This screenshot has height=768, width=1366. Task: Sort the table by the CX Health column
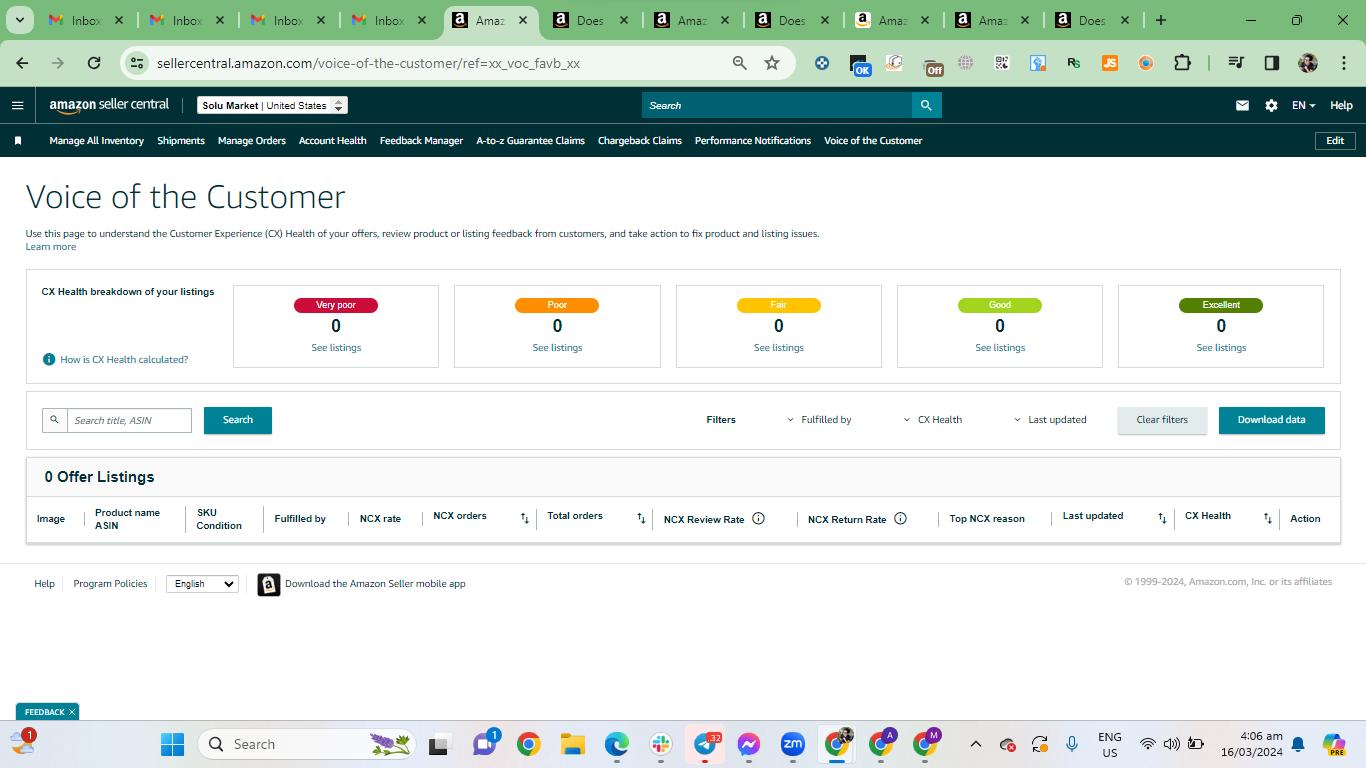(x=1268, y=518)
